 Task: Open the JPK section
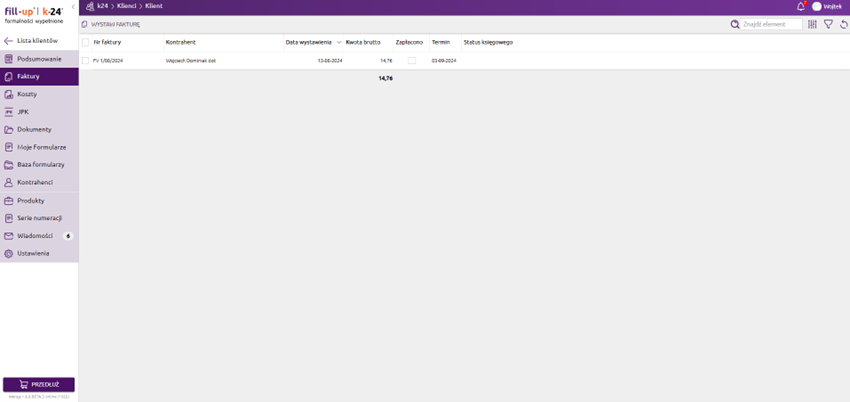[39, 112]
